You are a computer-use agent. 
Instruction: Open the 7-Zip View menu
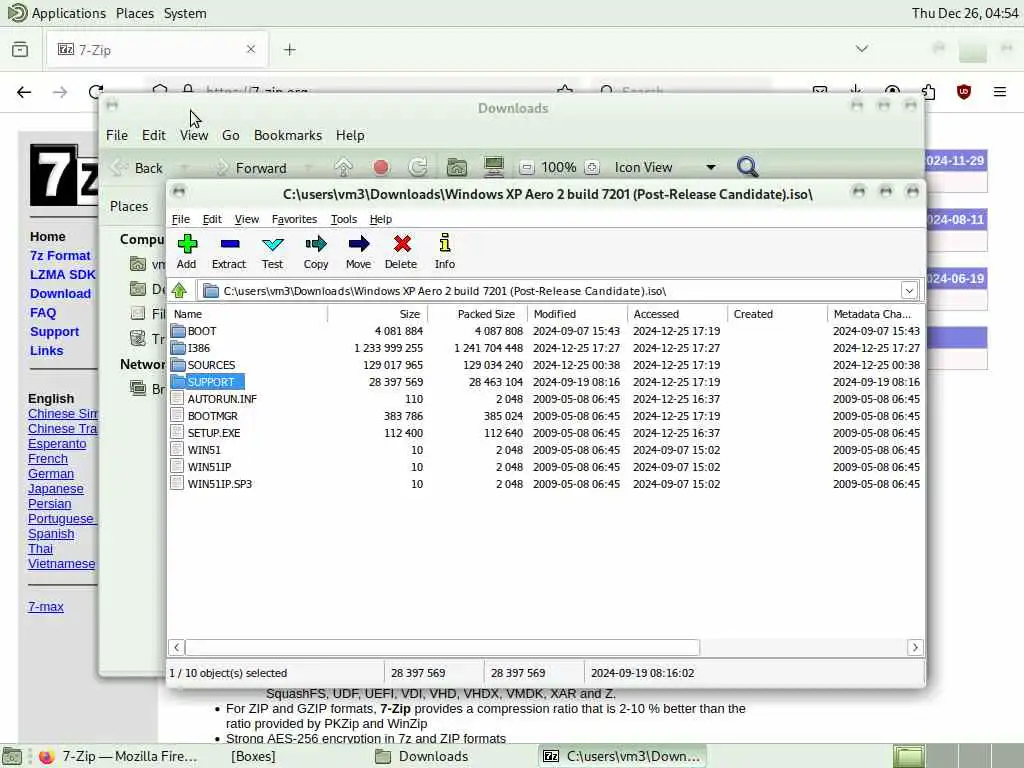pos(247,219)
